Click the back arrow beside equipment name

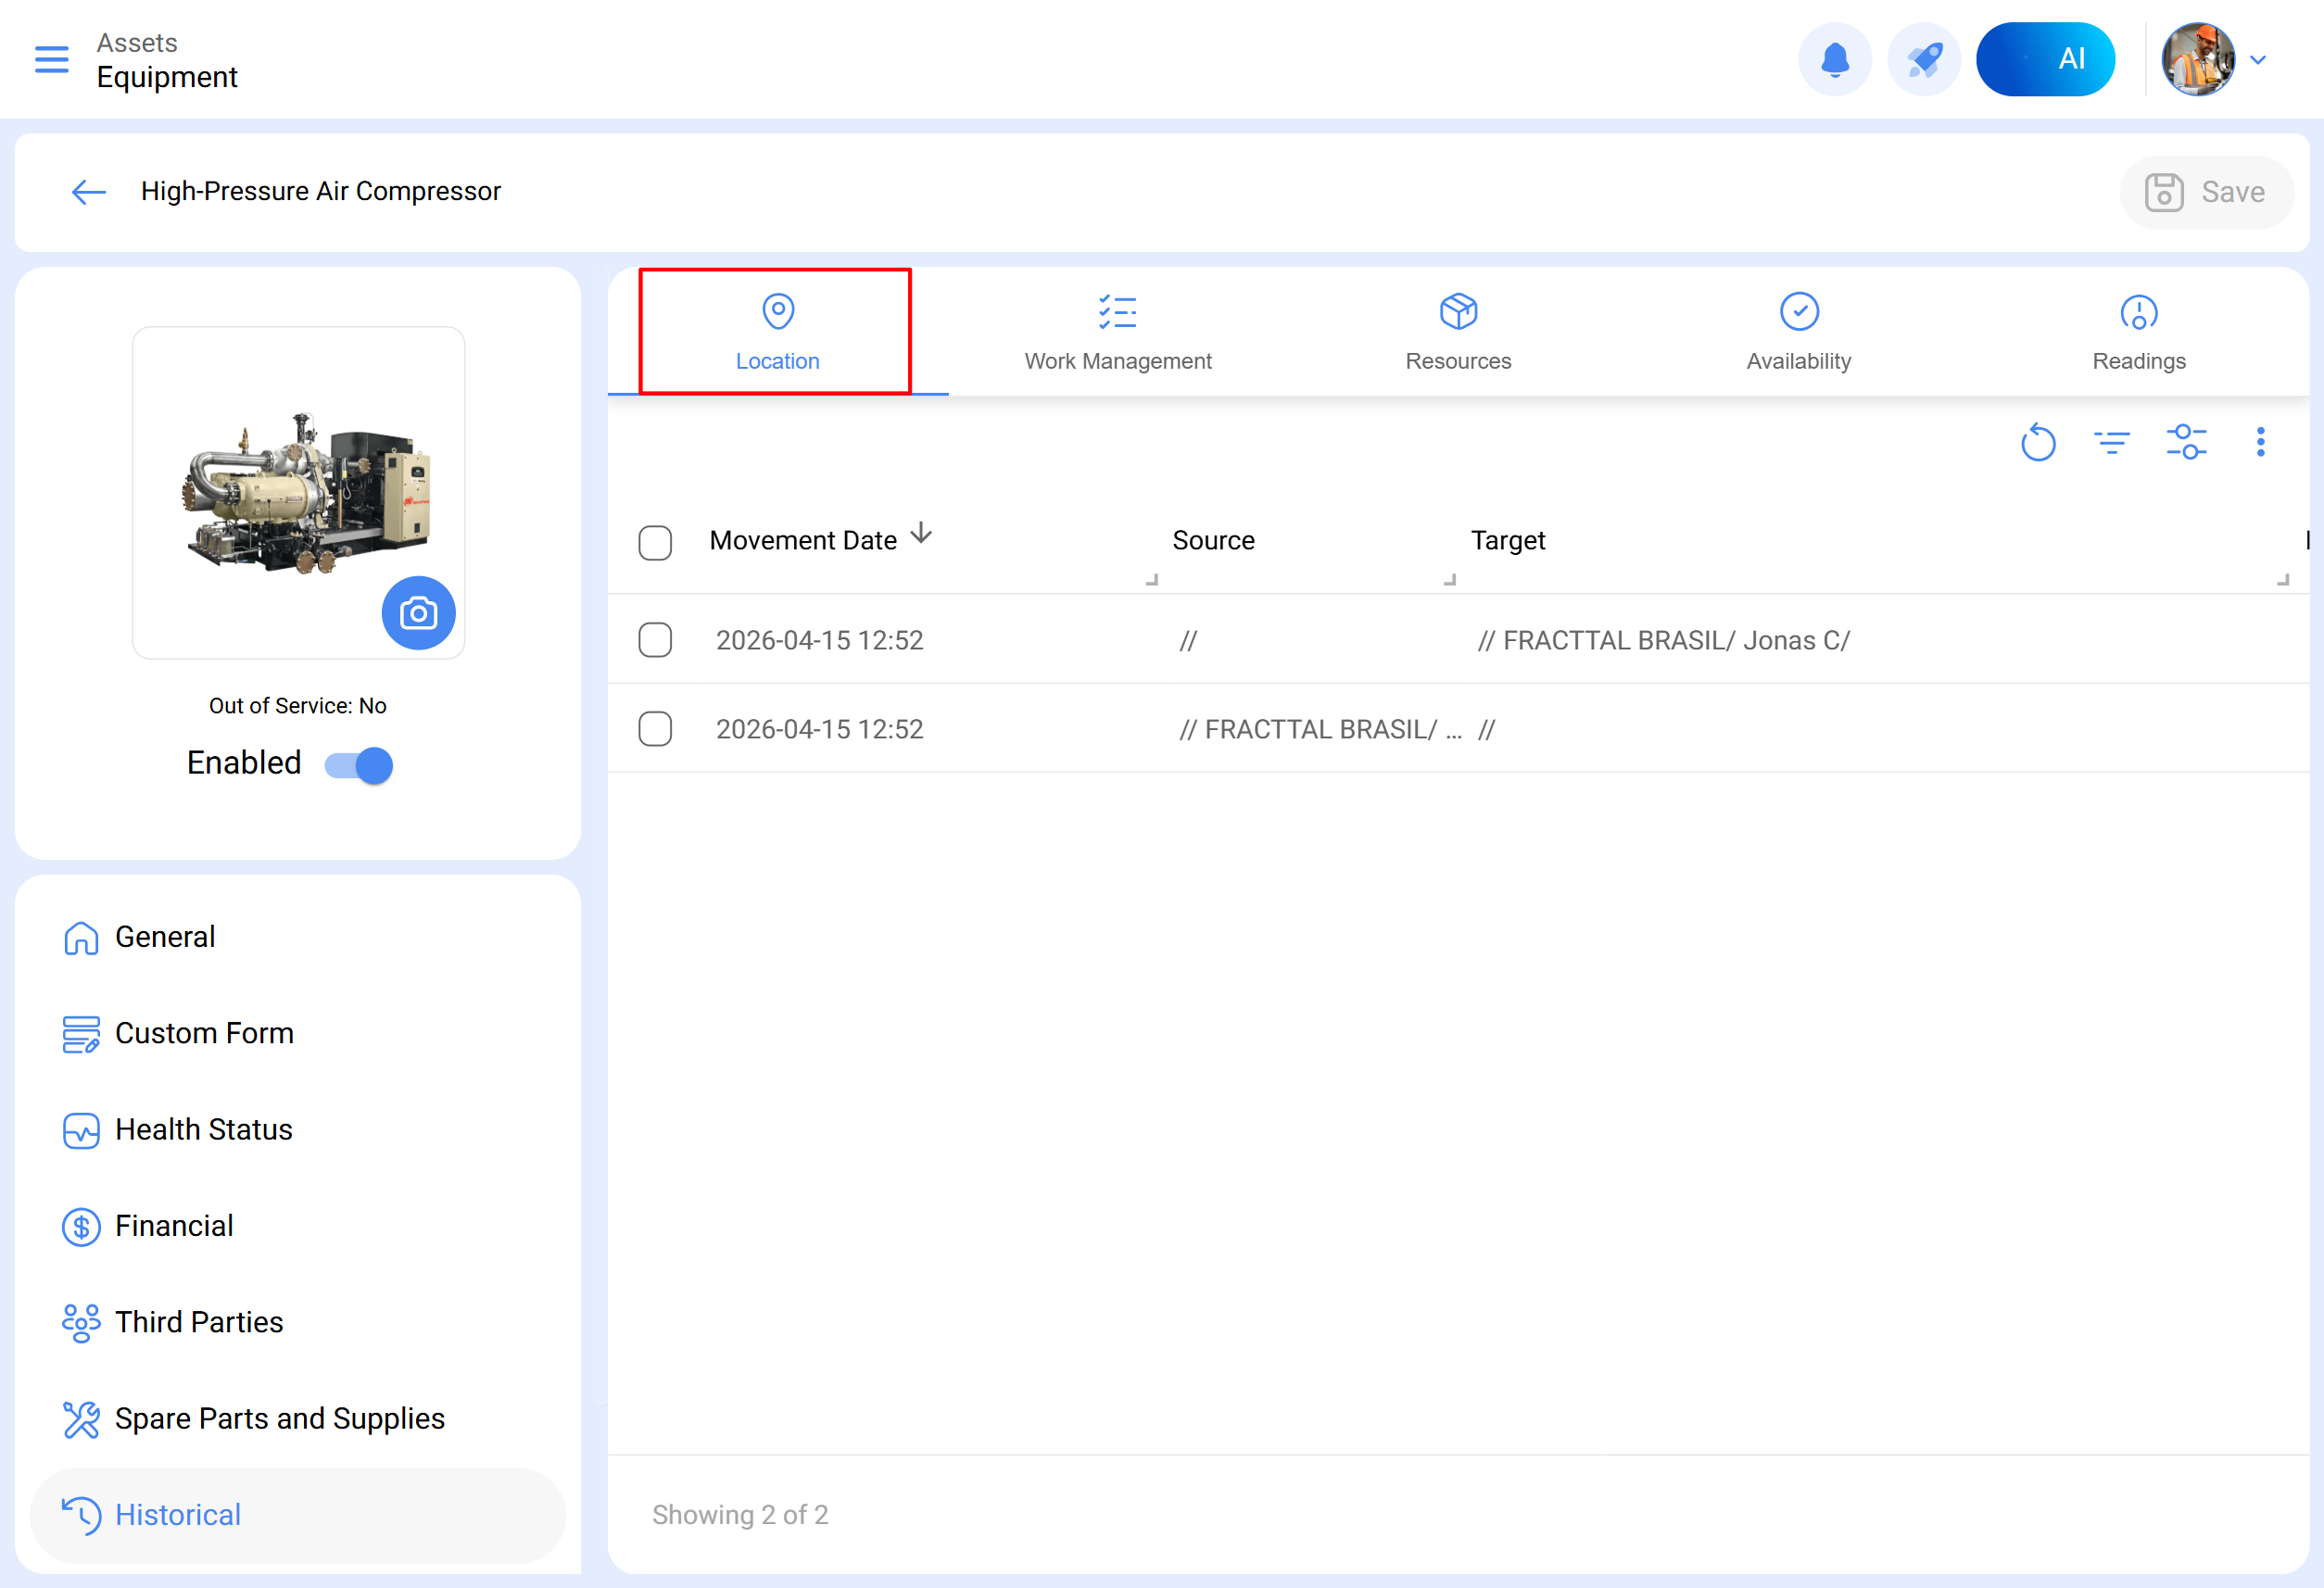point(88,192)
